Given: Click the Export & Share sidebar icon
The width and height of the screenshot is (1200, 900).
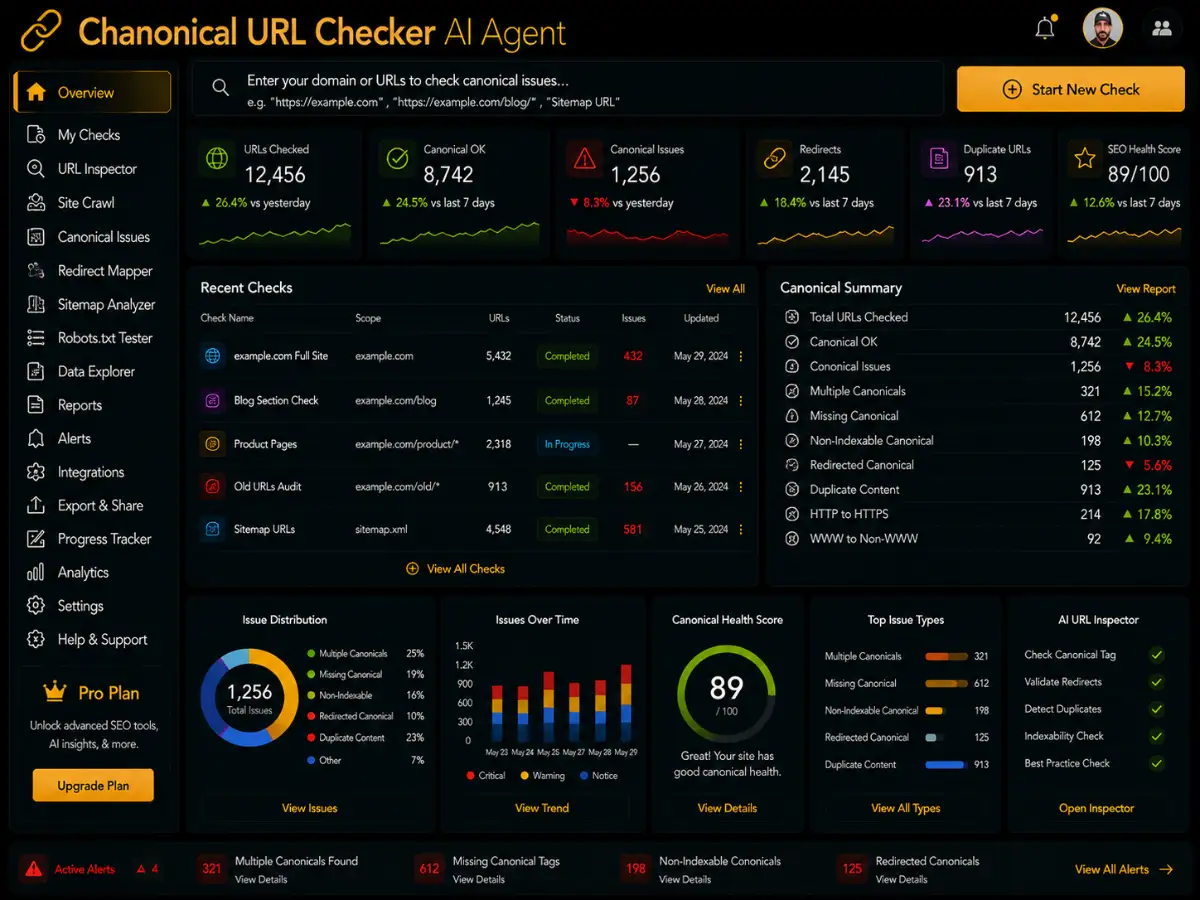Looking at the screenshot, I should tap(36, 505).
